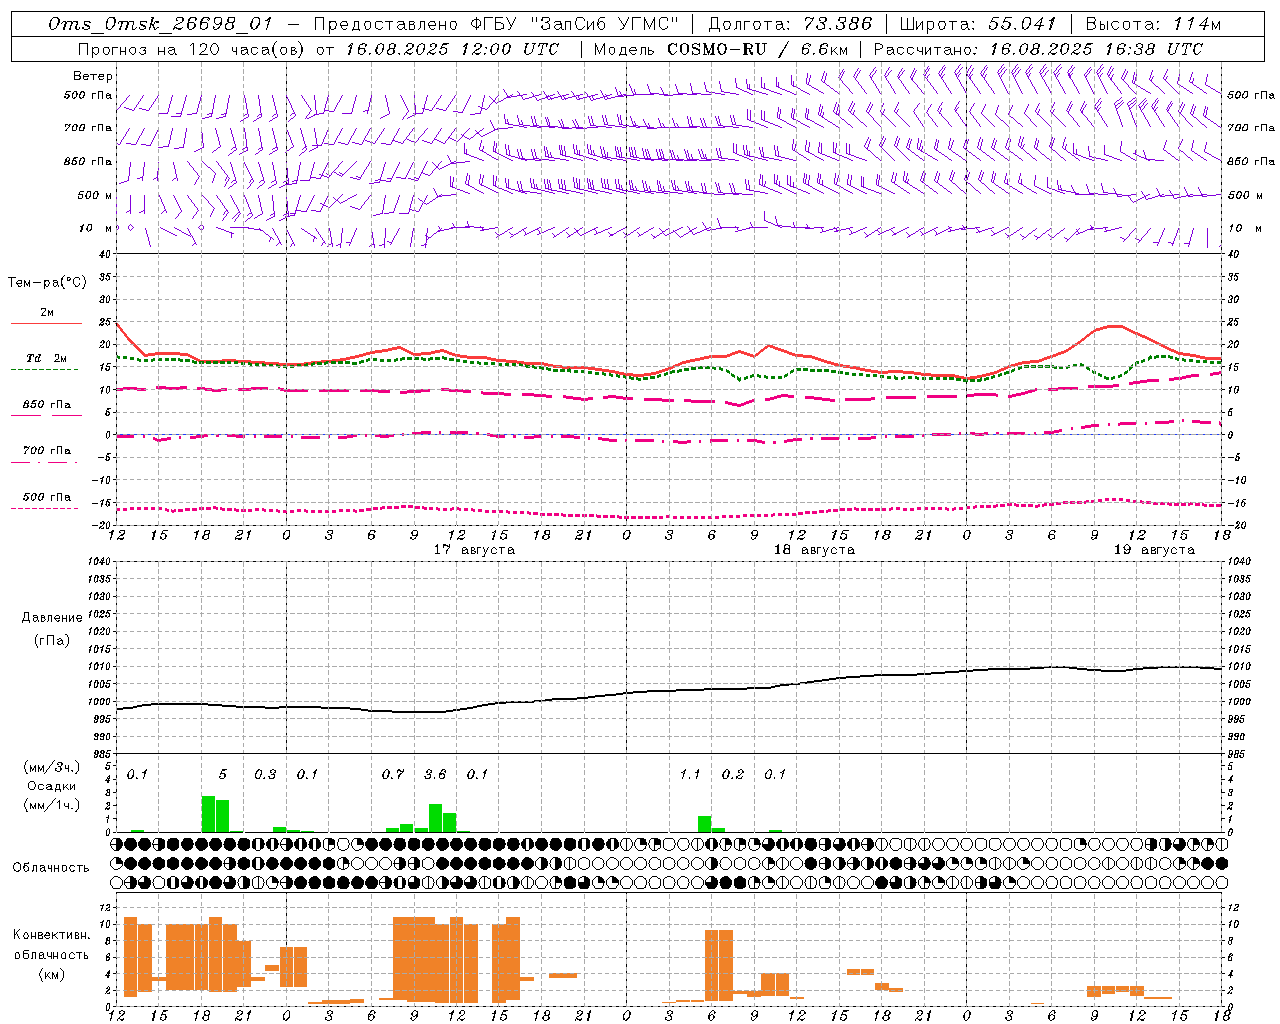Click elevation value 114м

point(1198,24)
